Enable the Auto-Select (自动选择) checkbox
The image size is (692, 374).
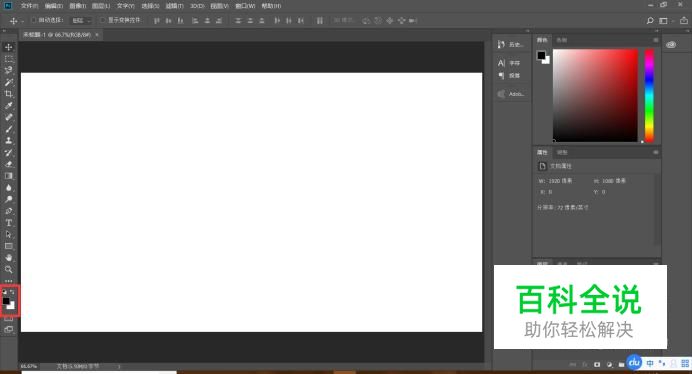coord(34,20)
